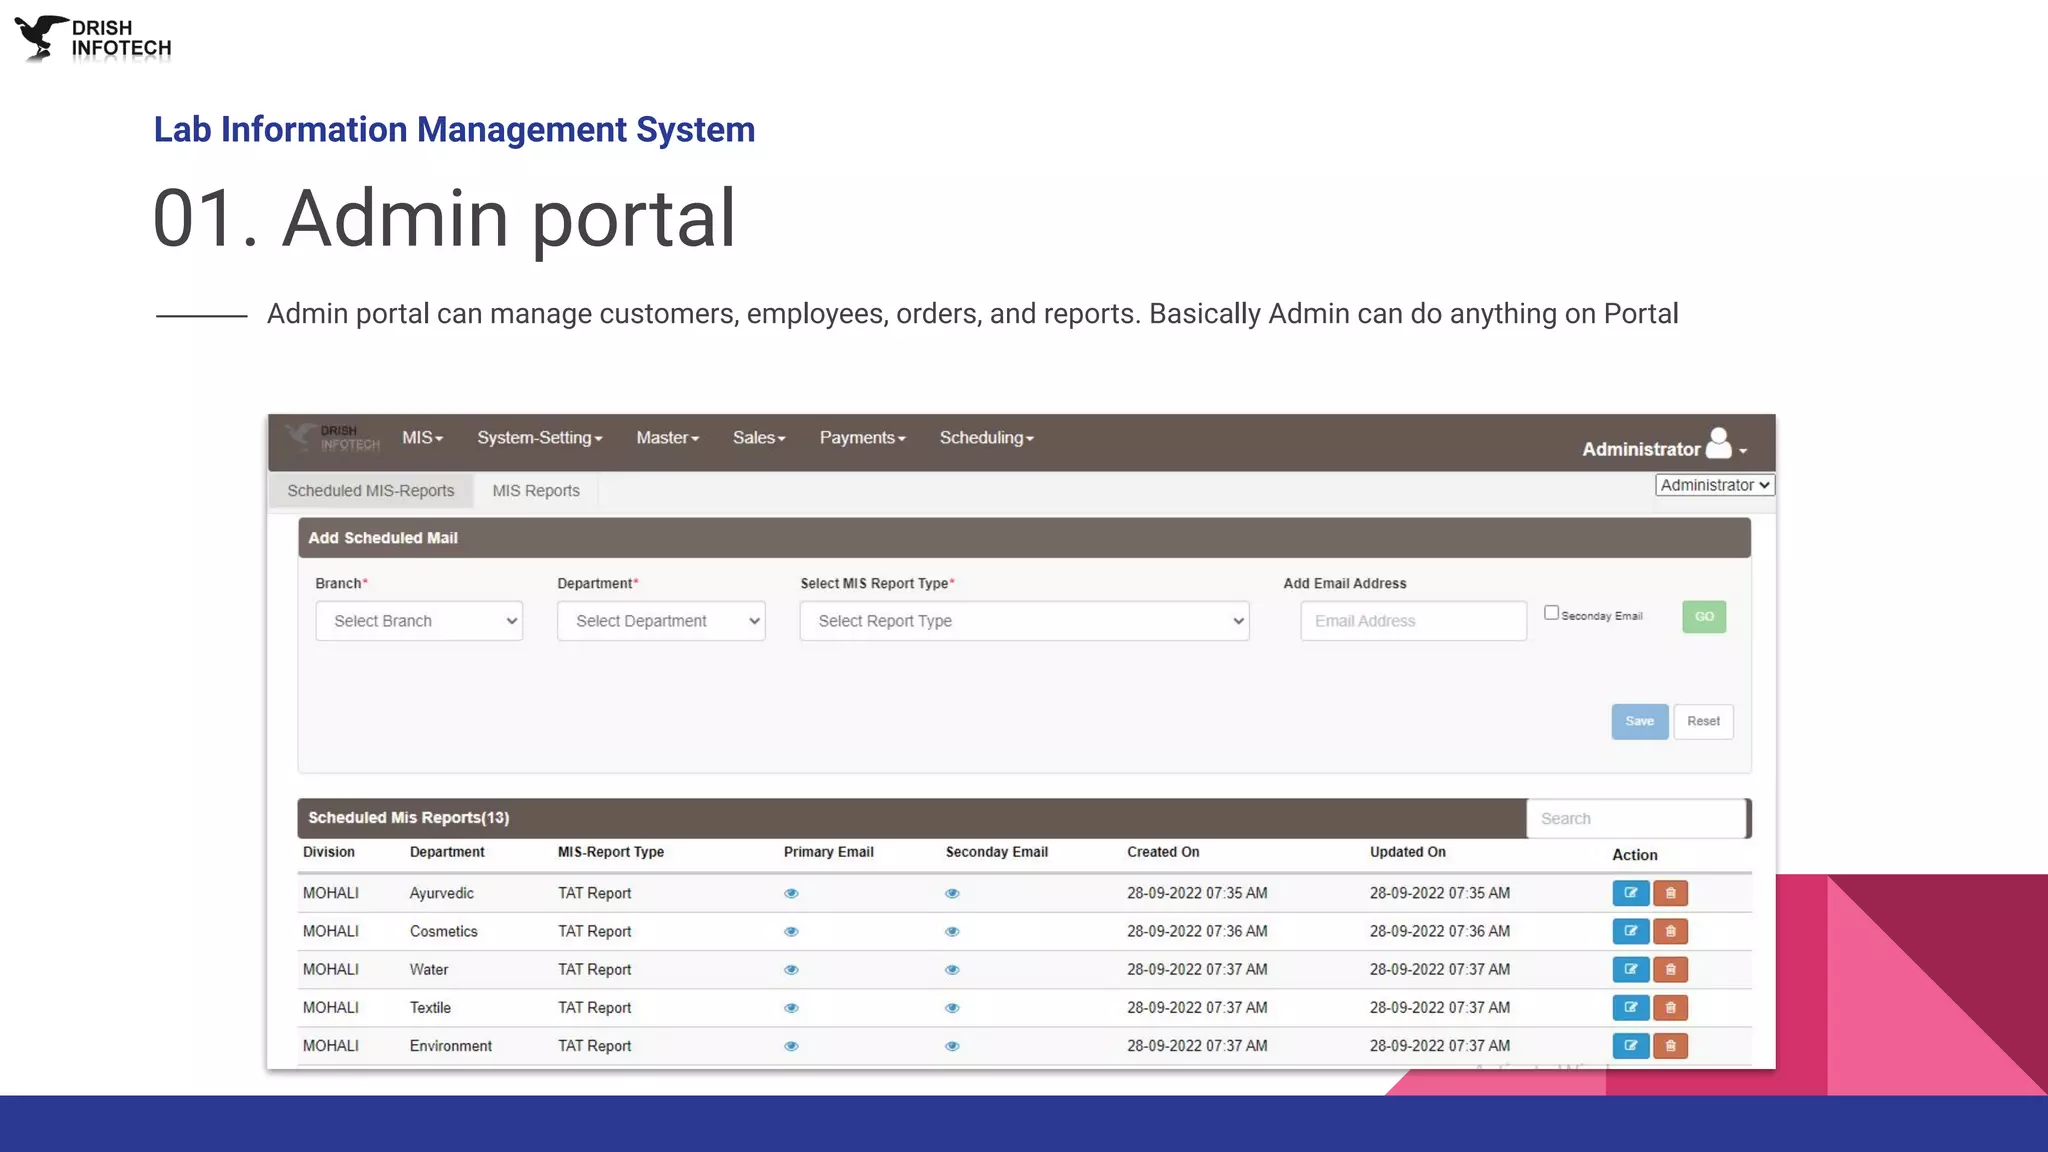Show secondary email for Water row

click(x=952, y=969)
